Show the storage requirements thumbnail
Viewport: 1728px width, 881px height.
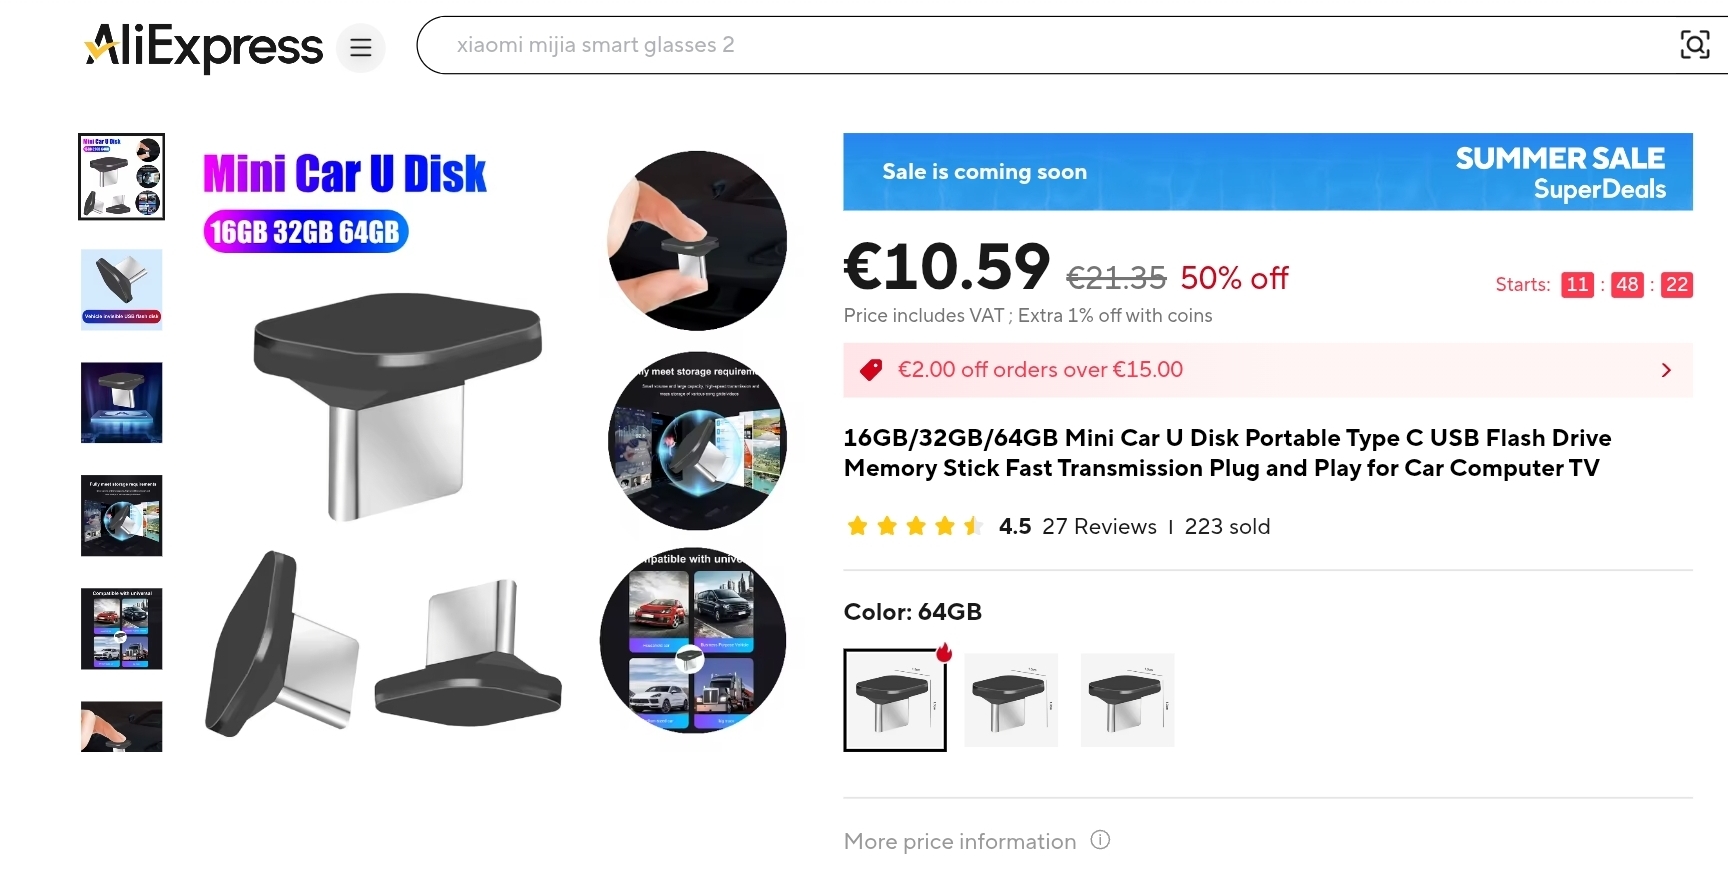(122, 516)
